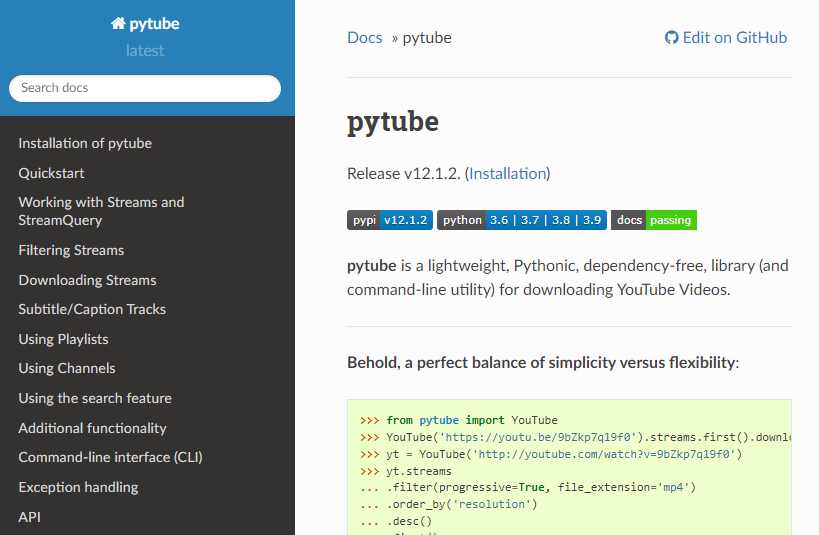Click the youtu.be/9bZkp7q19f0 URL in code
819x535 pixels.
click(541, 437)
